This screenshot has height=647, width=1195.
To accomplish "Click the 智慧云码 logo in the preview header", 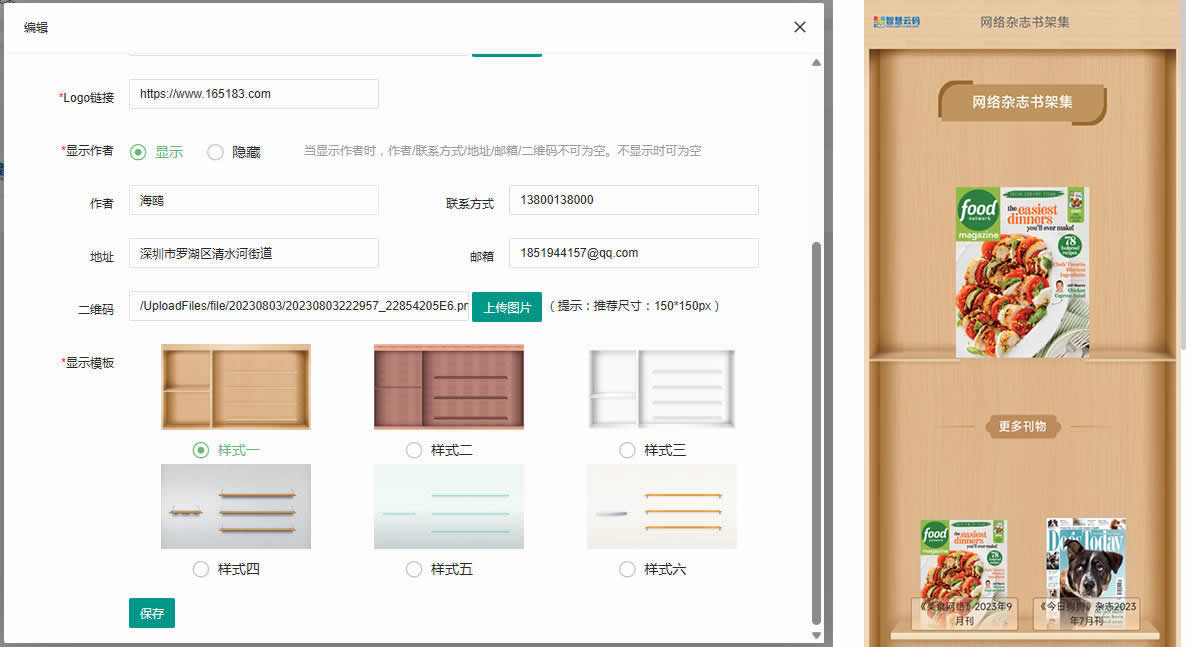I will (x=896, y=22).
